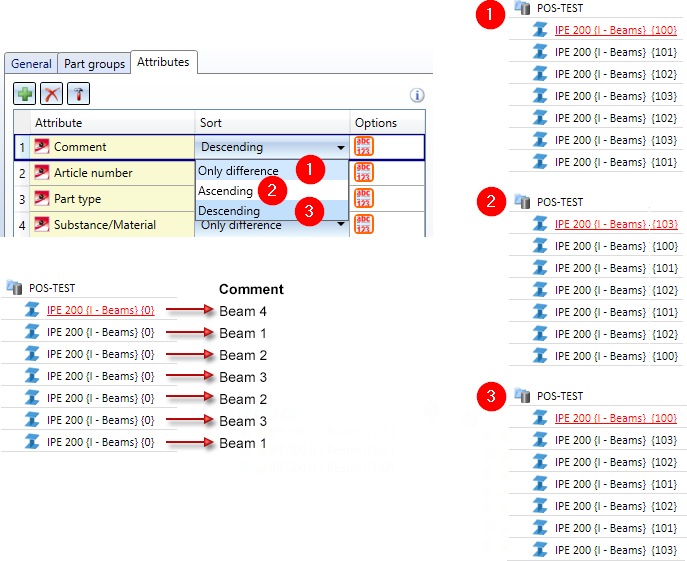687x561 pixels.
Task: Click red IPE 200 {100} link in first list
Action: [x=615, y=30]
